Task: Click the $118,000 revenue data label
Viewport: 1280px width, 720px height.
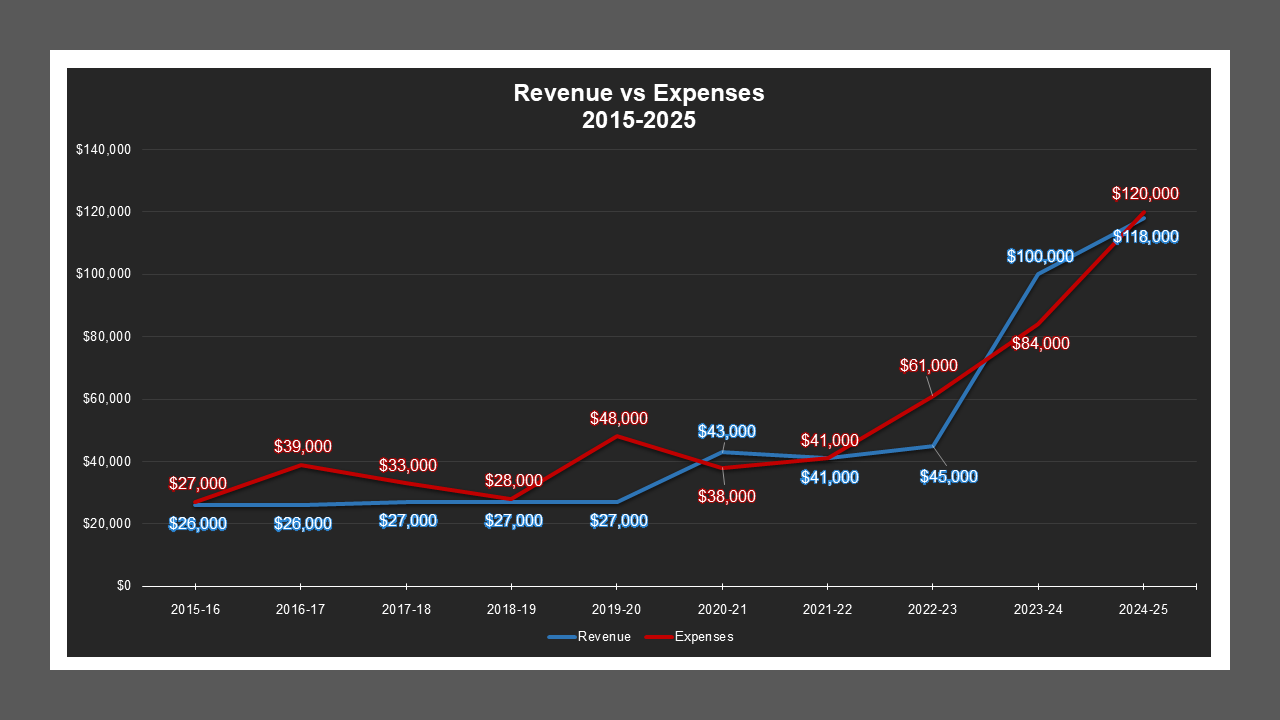Action: tap(1145, 237)
